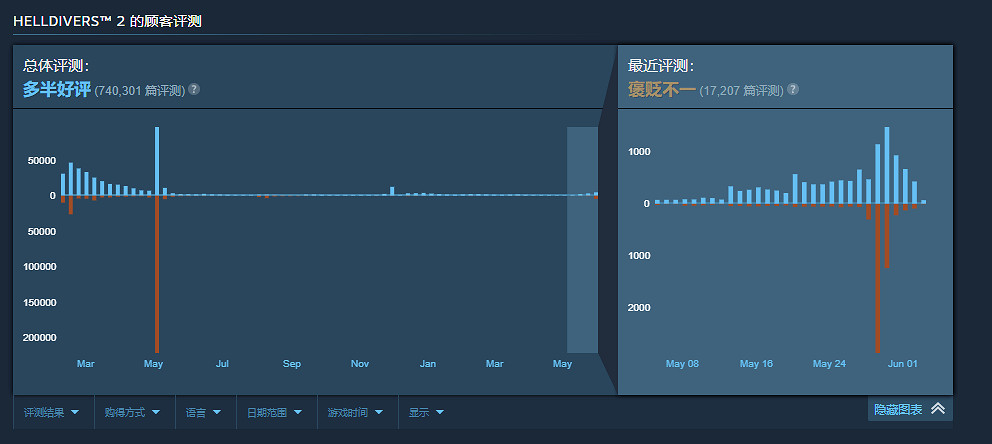Select tallest blue positive bar in overall chart
992x444 pixels.
[x=157, y=160]
